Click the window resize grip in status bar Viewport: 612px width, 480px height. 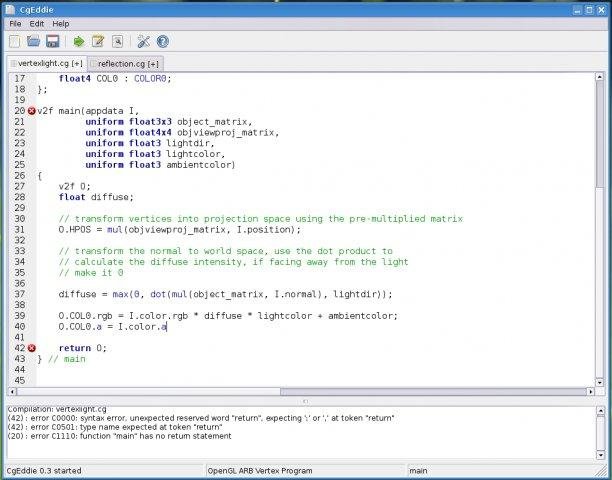[599, 470]
